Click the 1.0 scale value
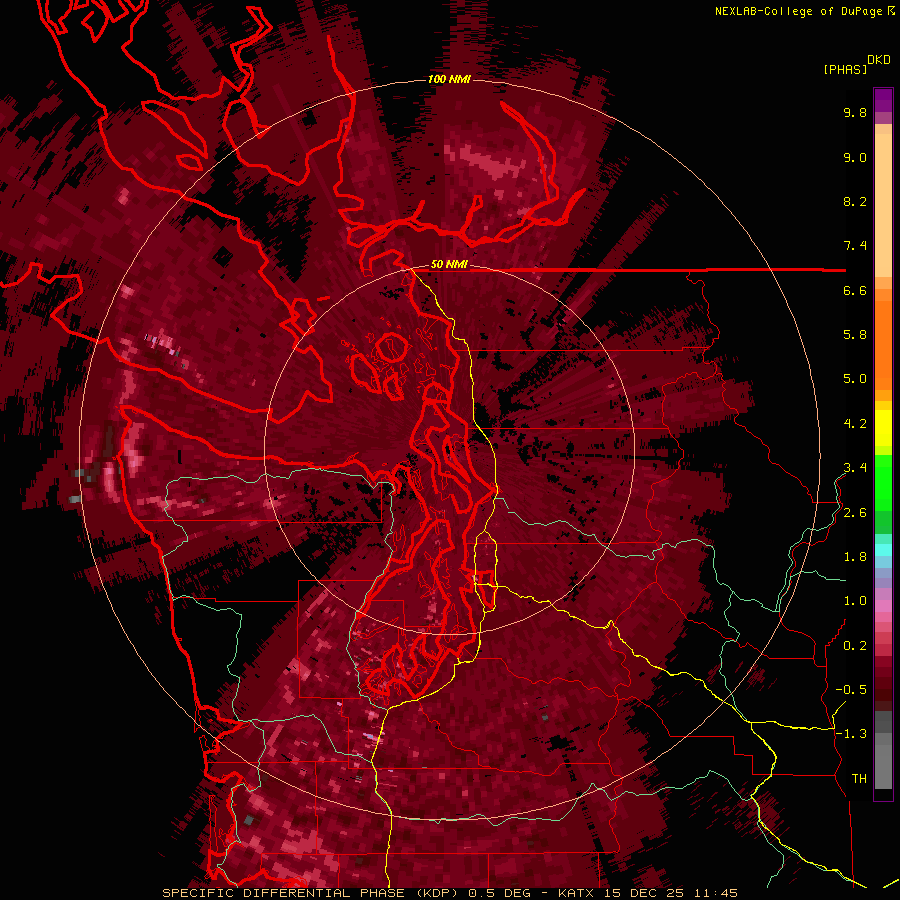Viewport: 900px width, 900px height. 855,601
